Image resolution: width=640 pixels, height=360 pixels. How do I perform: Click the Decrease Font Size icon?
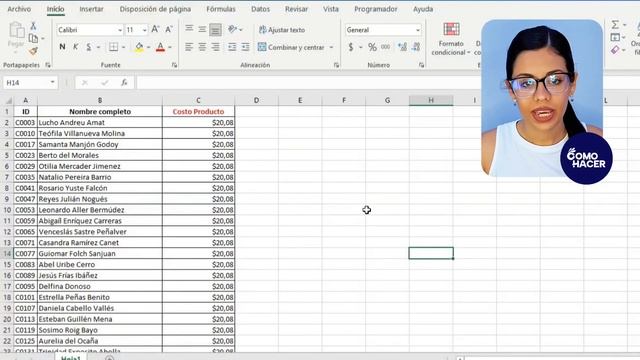pyautogui.click(x=169, y=29)
